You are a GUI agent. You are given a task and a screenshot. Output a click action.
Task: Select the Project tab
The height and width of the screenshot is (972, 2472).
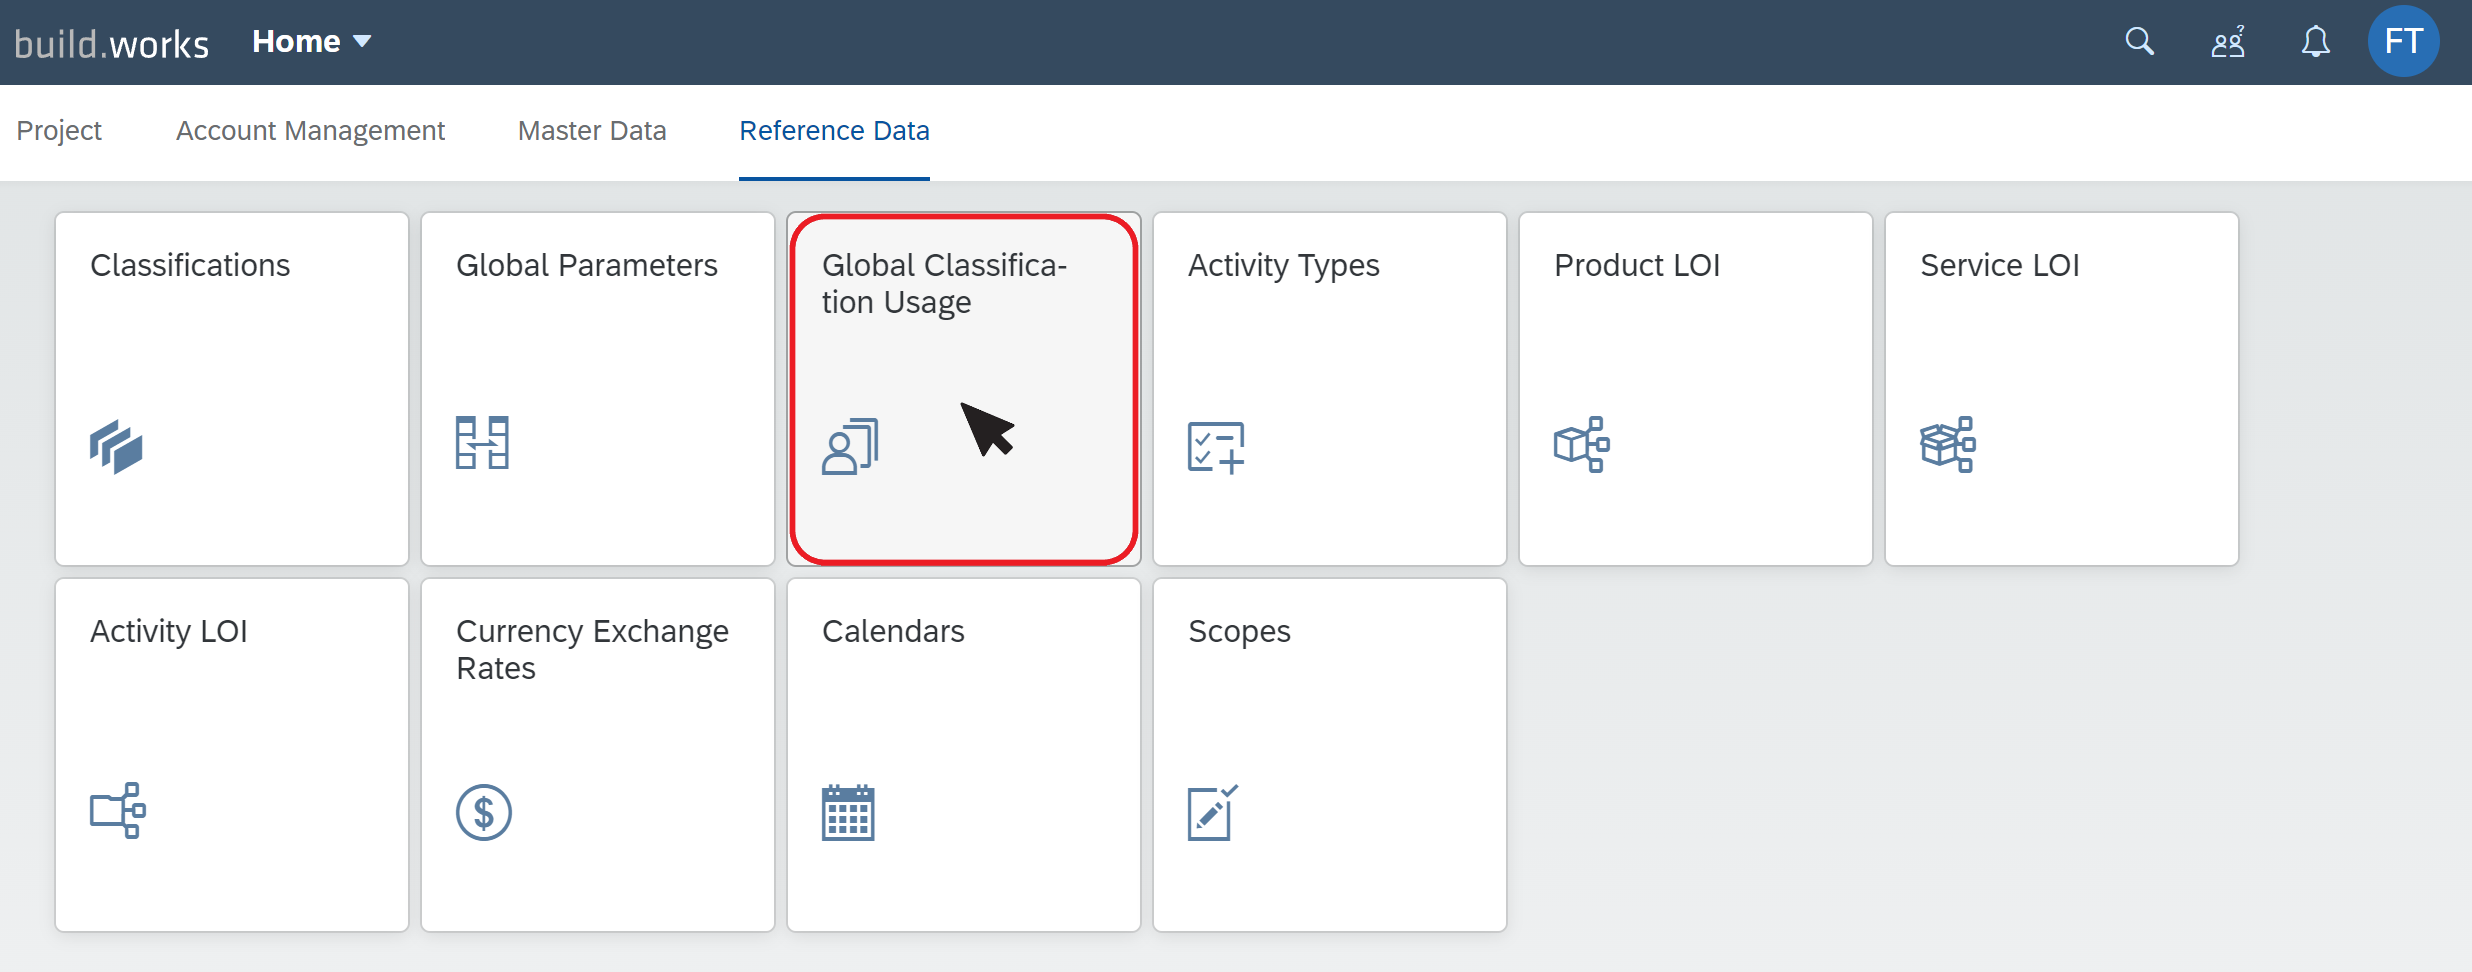(x=60, y=131)
